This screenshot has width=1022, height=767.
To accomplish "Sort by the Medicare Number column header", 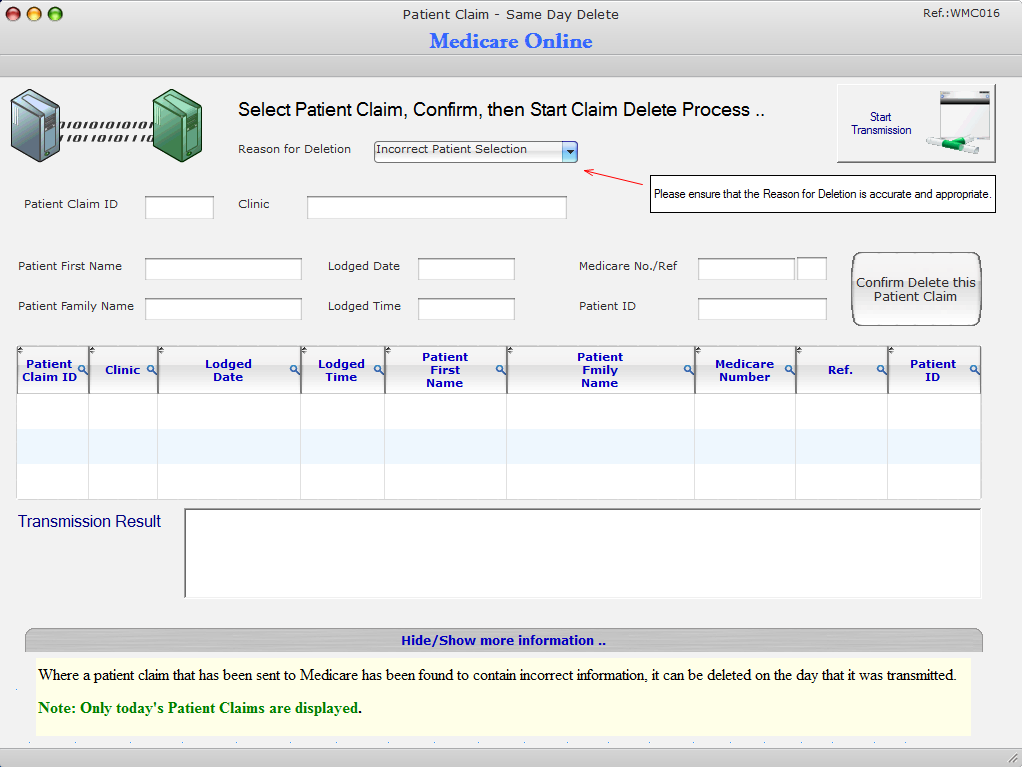I will (x=744, y=370).
